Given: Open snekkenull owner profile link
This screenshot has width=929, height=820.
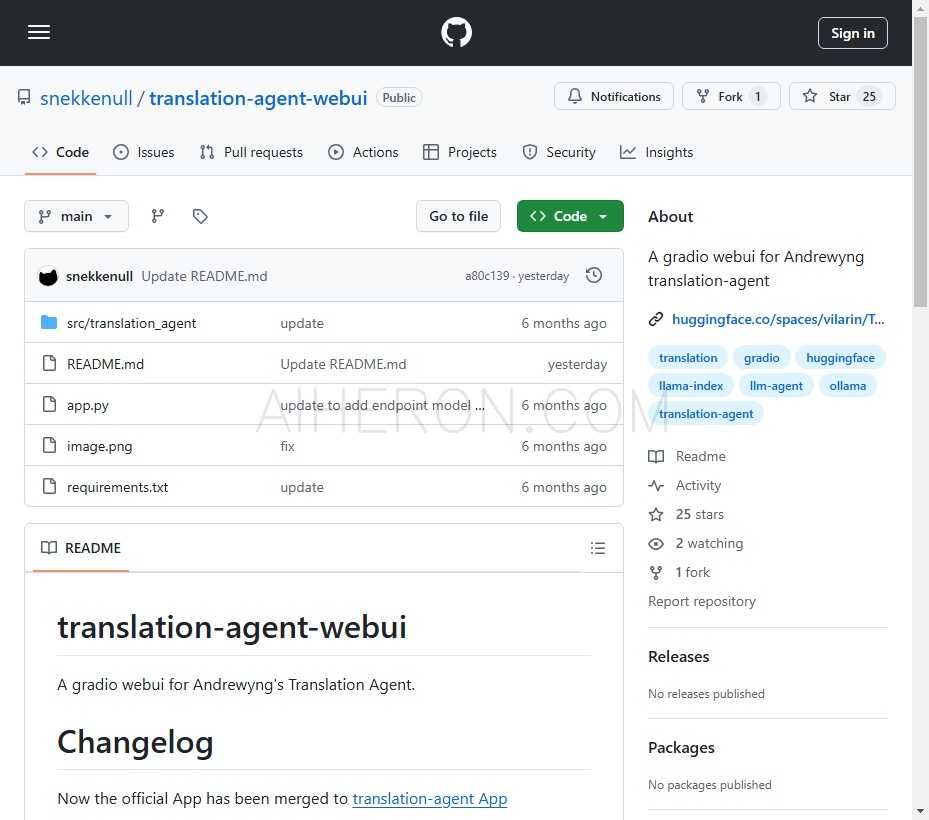Looking at the screenshot, I should (x=86, y=98).
